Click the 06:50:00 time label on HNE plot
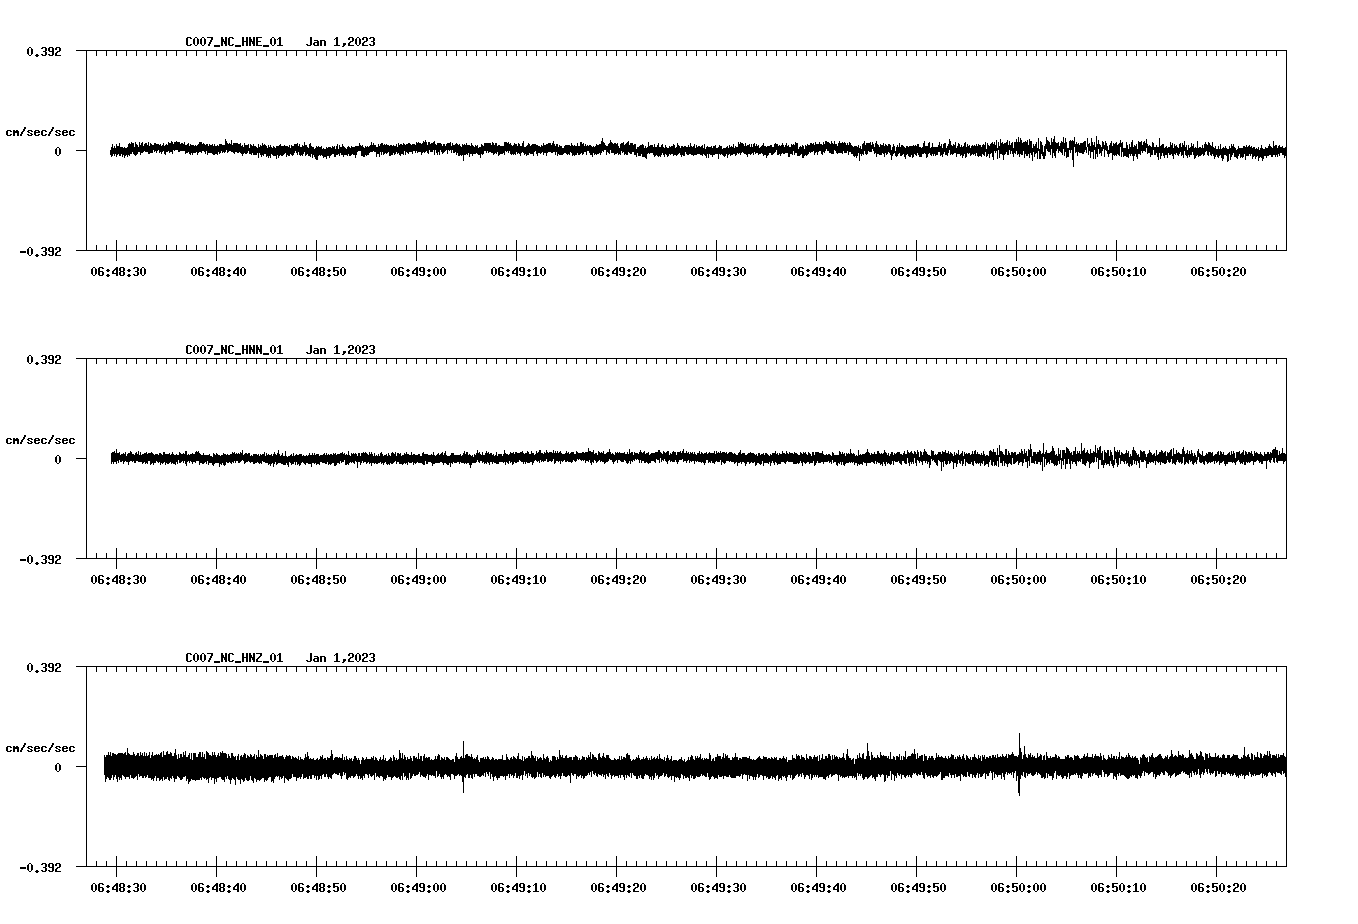This screenshot has width=1358, height=924. coord(1018,272)
